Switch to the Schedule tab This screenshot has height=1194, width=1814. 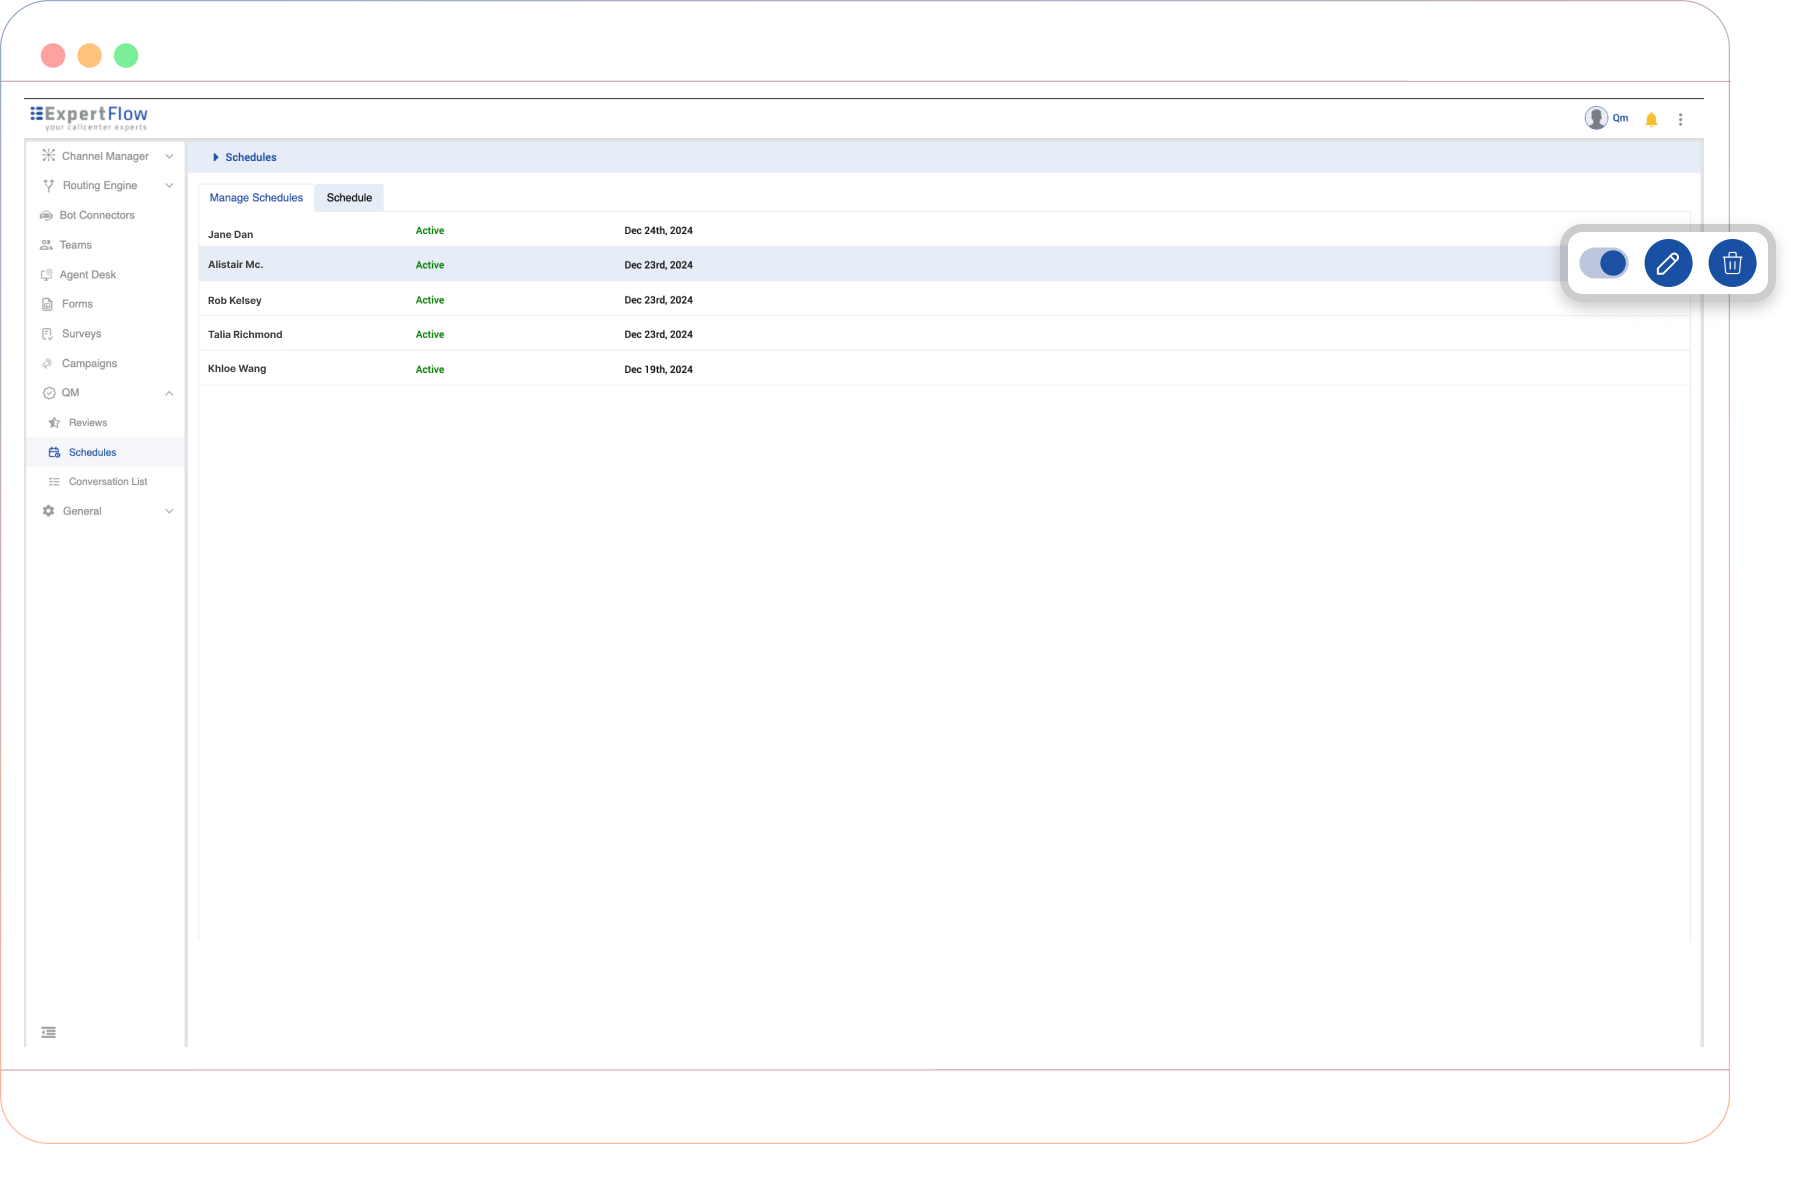349,198
